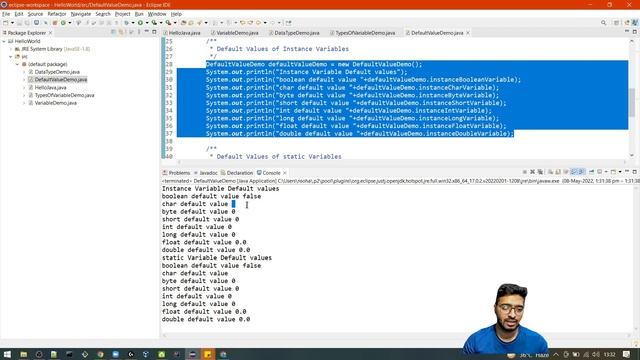Open File Explorer from the taskbar
This screenshot has height=360, width=640.
click(x=23, y=354)
